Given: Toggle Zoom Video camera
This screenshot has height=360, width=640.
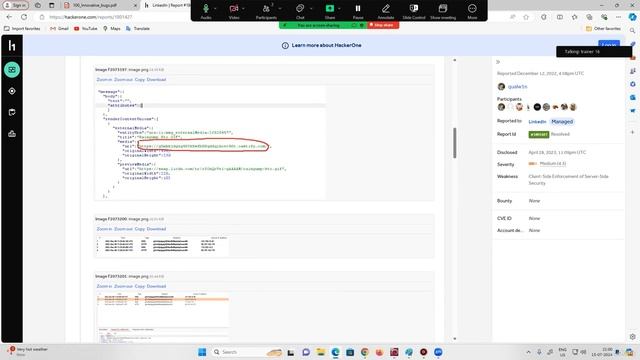Looking at the screenshot, I should click(x=234, y=11).
